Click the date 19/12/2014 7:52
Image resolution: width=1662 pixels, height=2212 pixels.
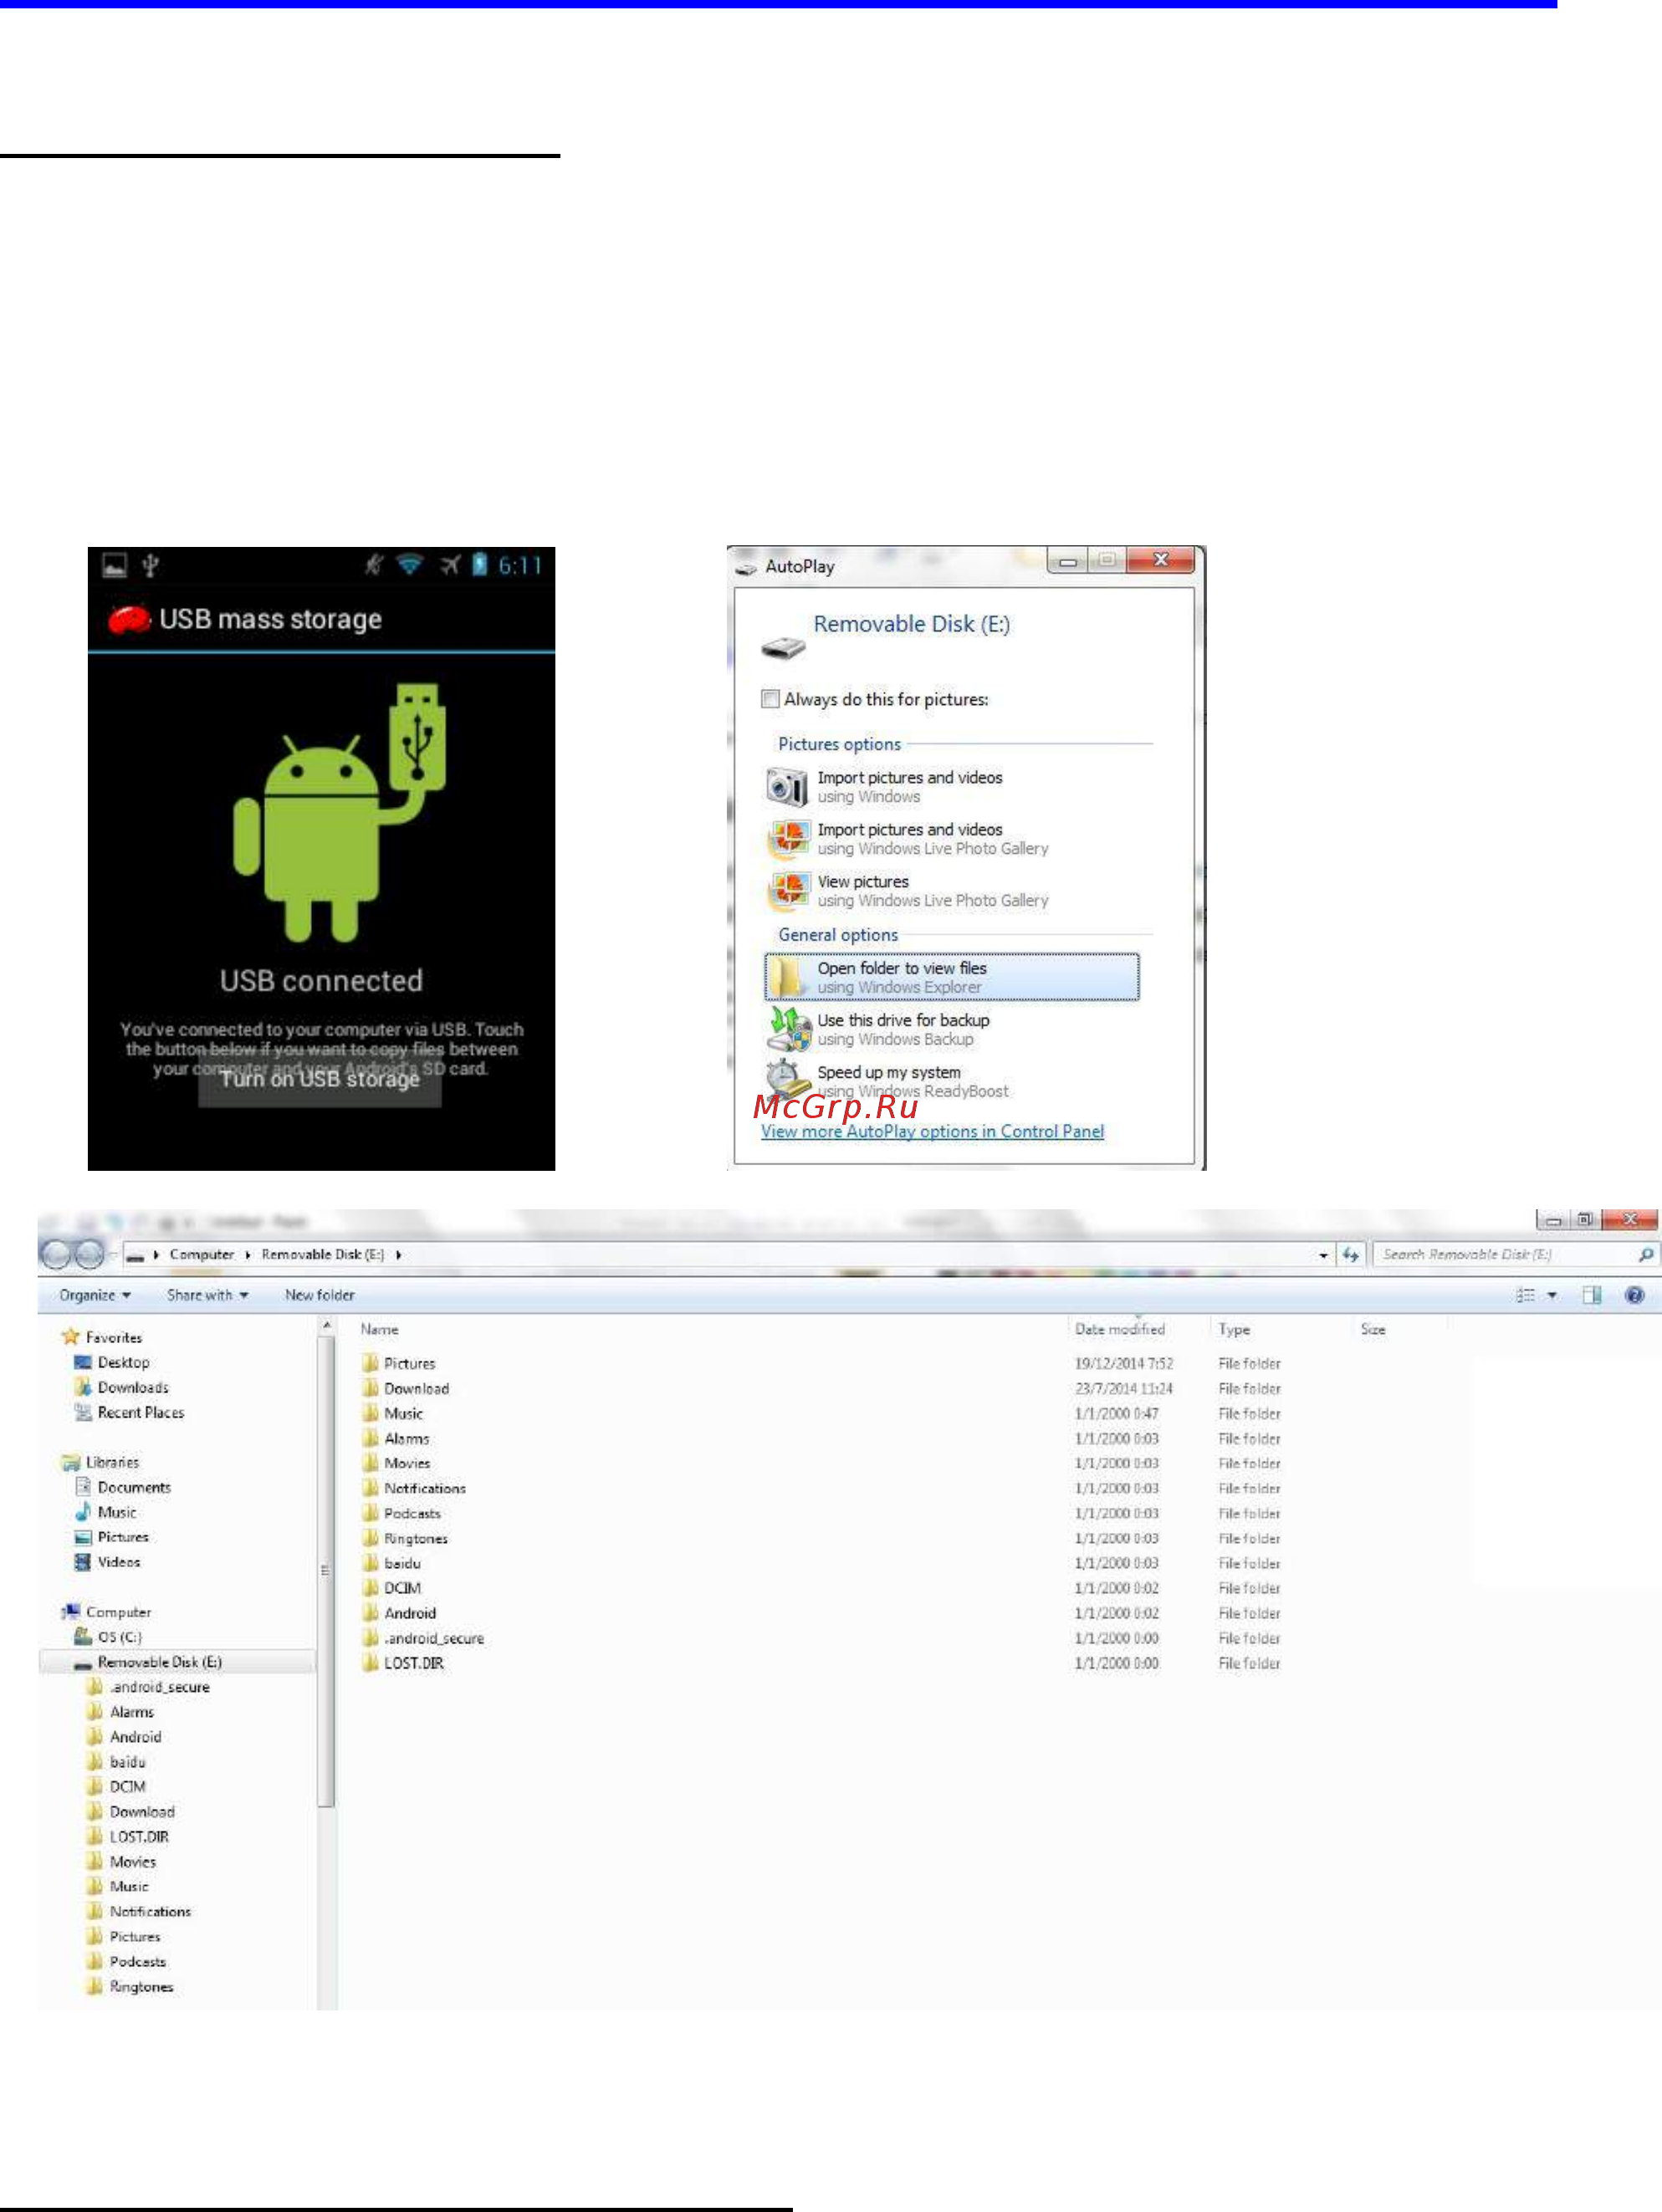click(1123, 1363)
